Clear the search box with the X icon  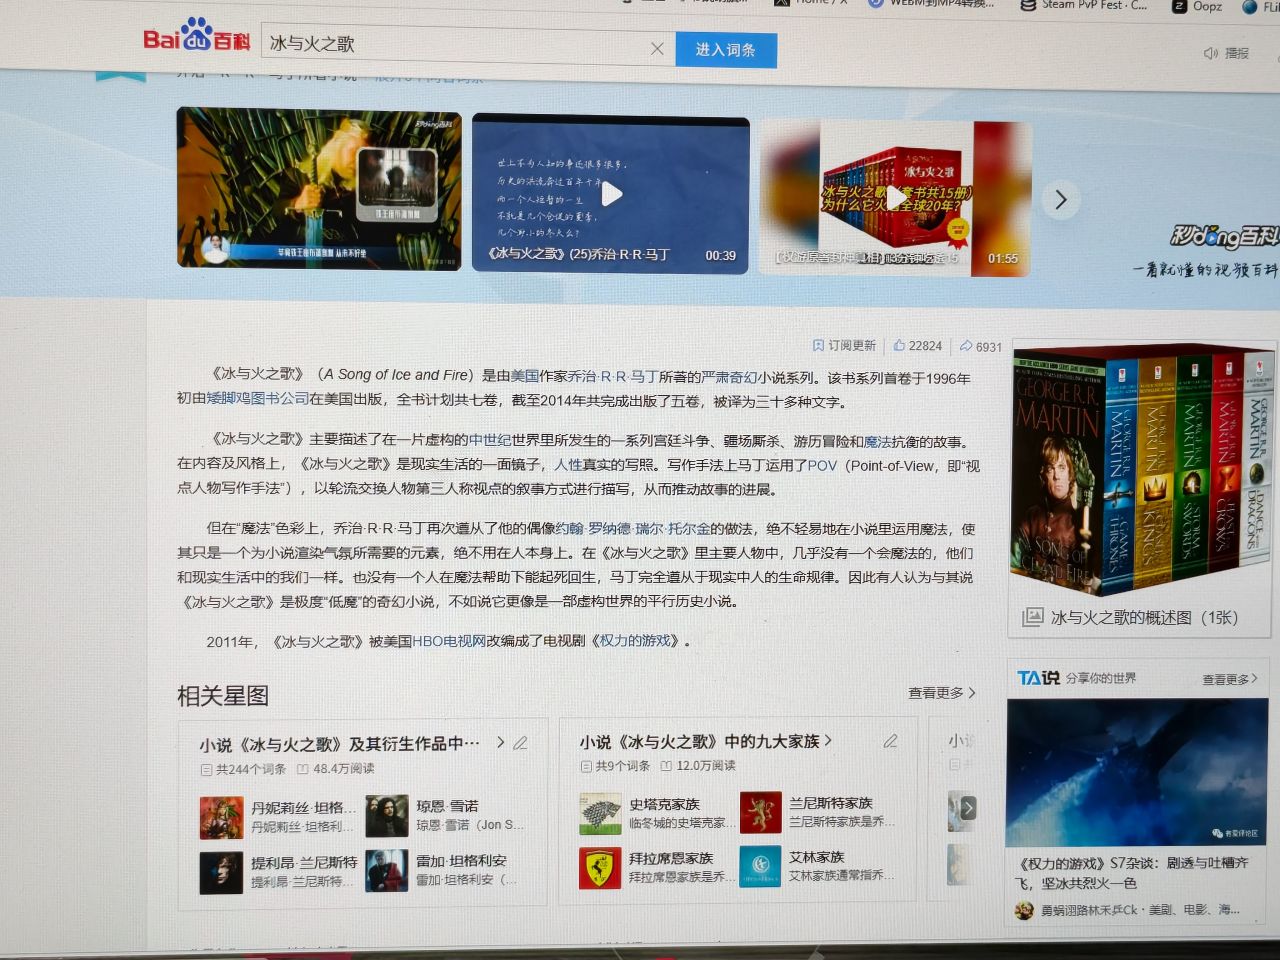657,48
